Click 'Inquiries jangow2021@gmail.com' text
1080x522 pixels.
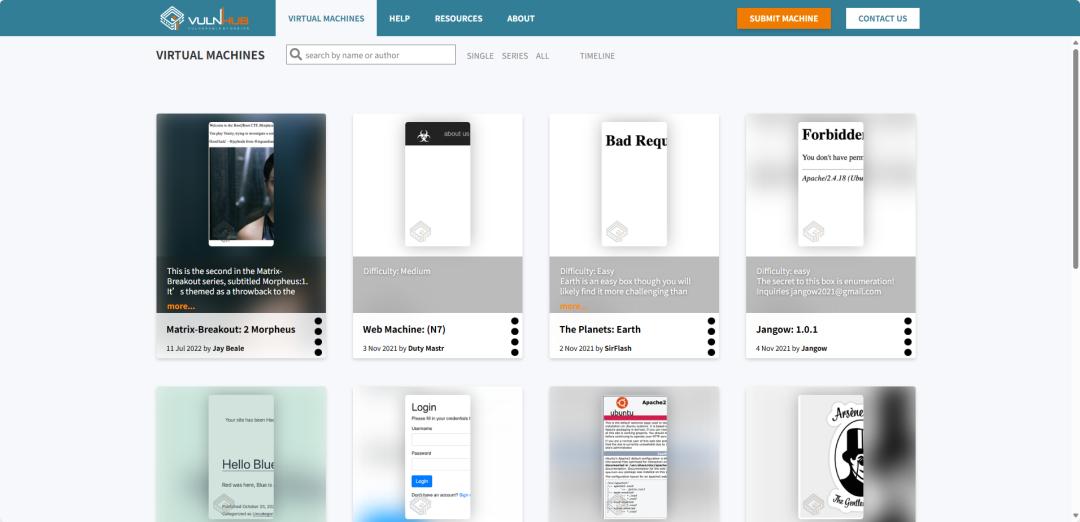point(819,292)
